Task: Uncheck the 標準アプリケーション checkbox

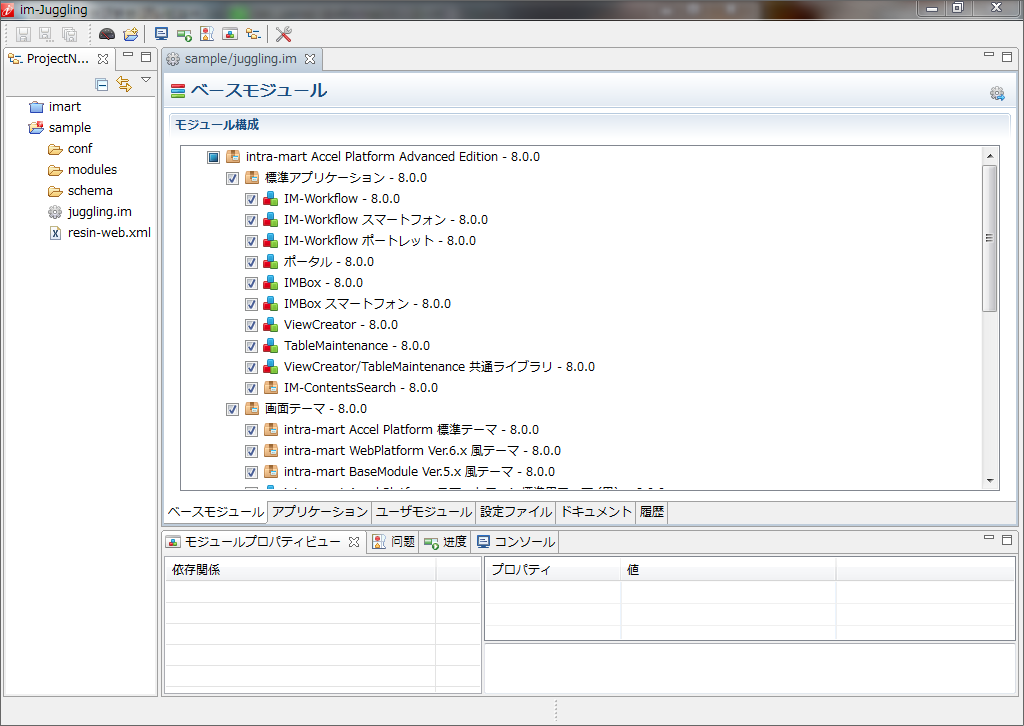Action: point(232,178)
